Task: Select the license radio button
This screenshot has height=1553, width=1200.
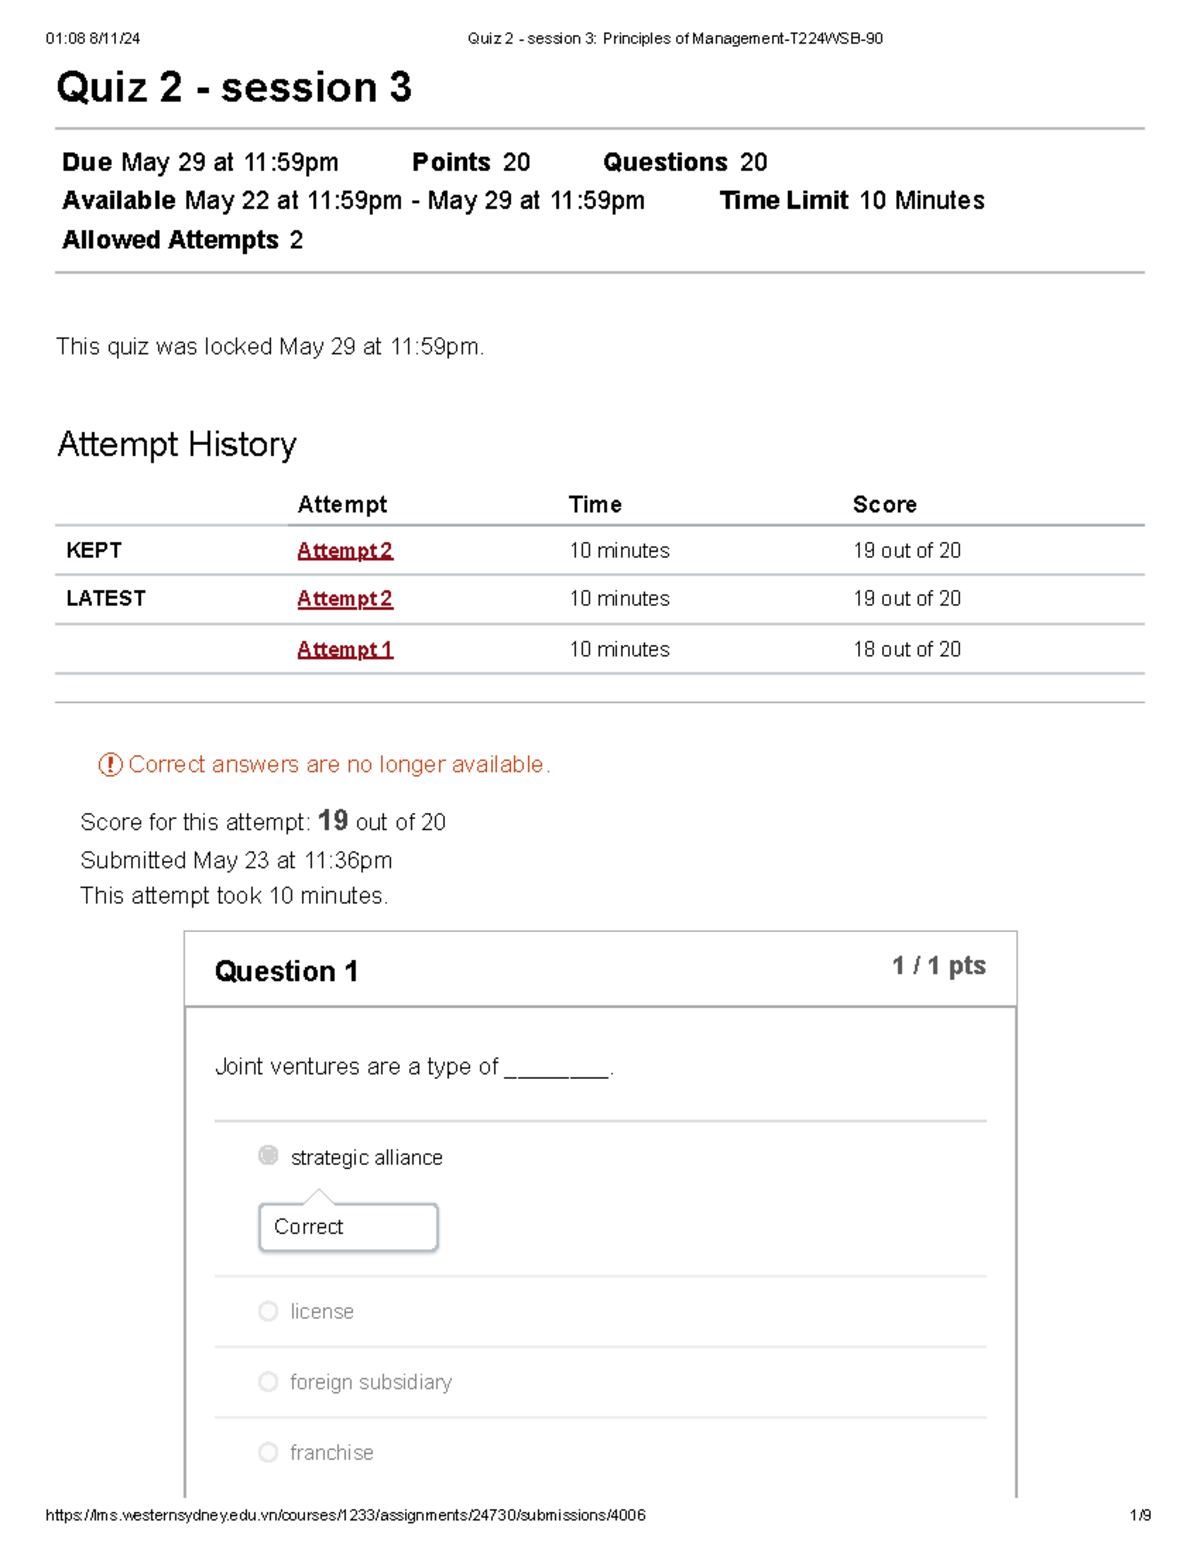Action: [268, 1311]
